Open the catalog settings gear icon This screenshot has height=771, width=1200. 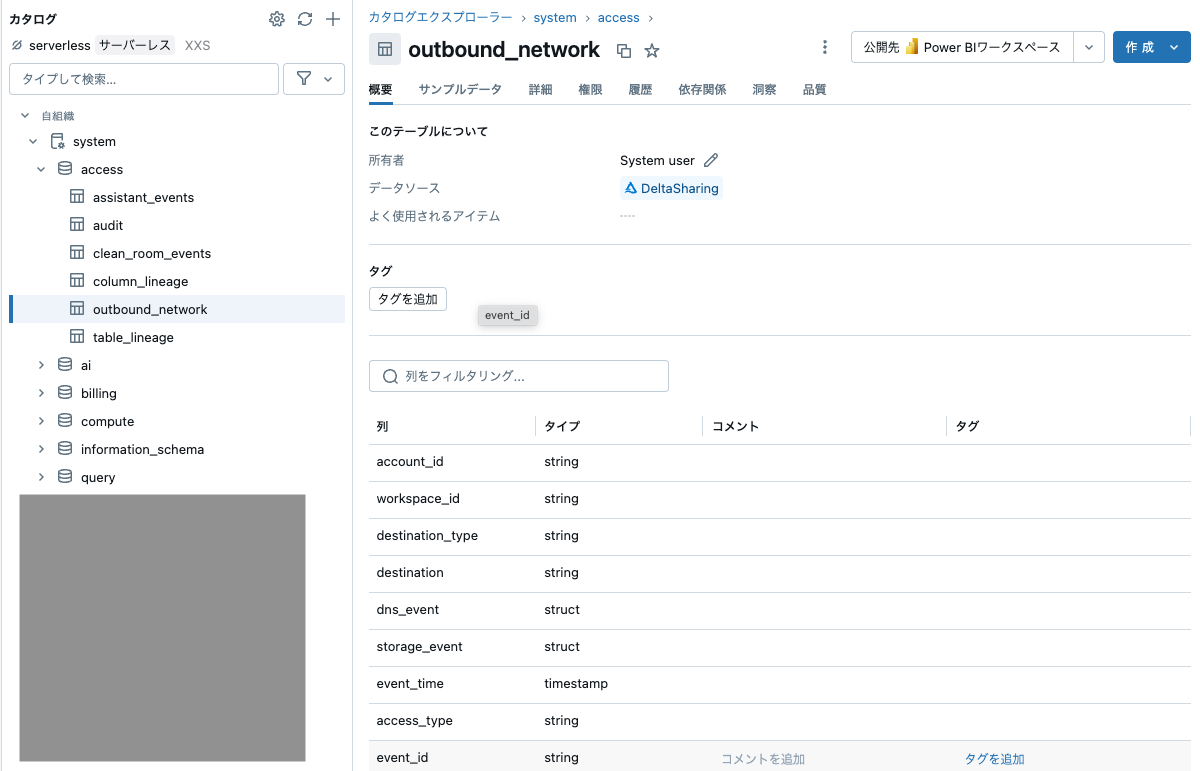(x=276, y=18)
